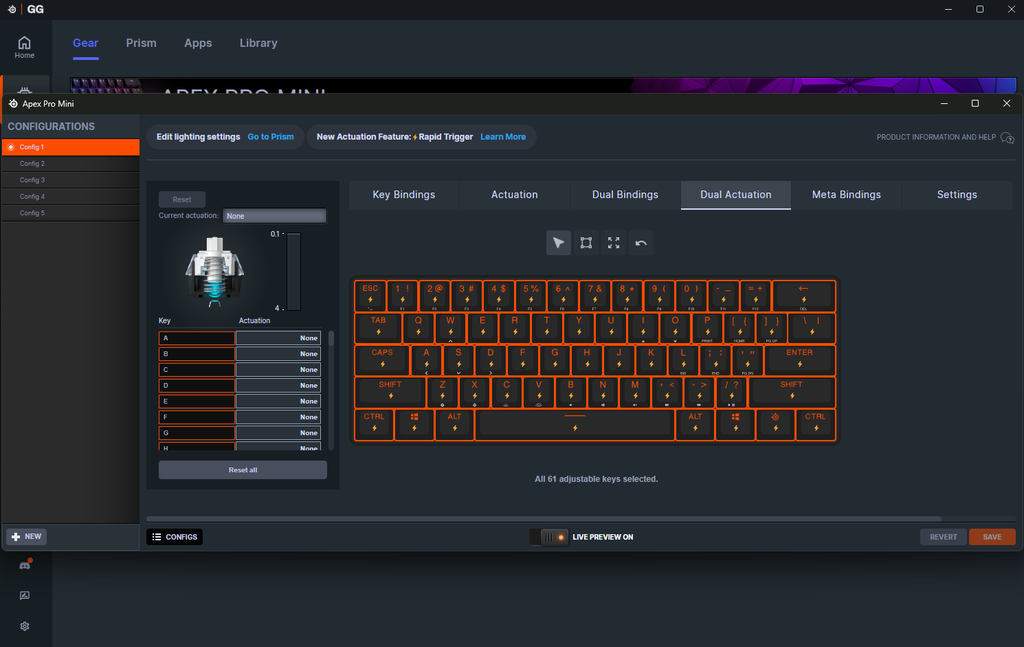Screen dimensions: 1024x647
Task: Select the pointer selection tool
Action: point(558,243)
